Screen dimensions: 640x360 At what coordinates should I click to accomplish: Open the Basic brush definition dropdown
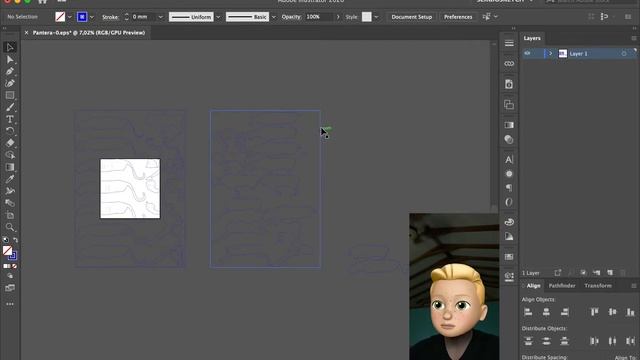pos(273,17)
